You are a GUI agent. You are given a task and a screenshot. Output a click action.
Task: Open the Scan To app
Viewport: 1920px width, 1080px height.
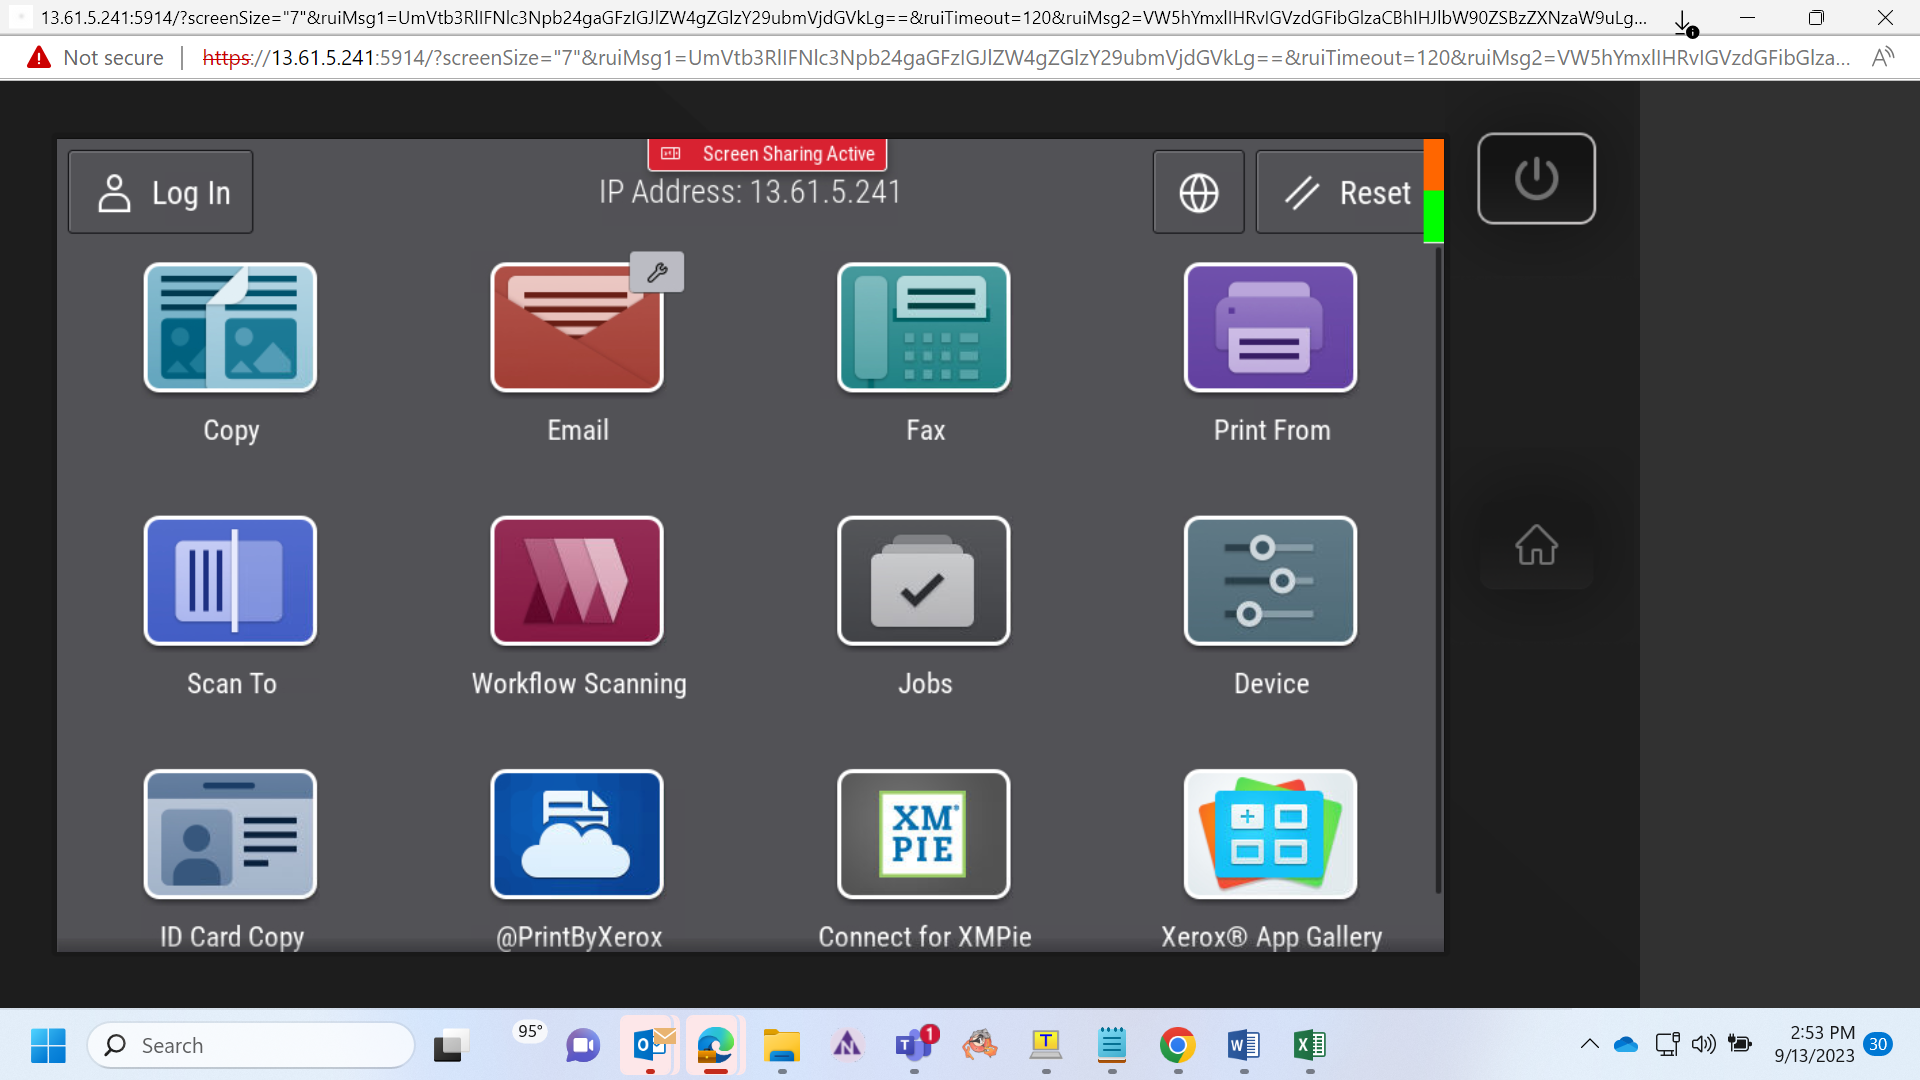click(x=230, y=580)
